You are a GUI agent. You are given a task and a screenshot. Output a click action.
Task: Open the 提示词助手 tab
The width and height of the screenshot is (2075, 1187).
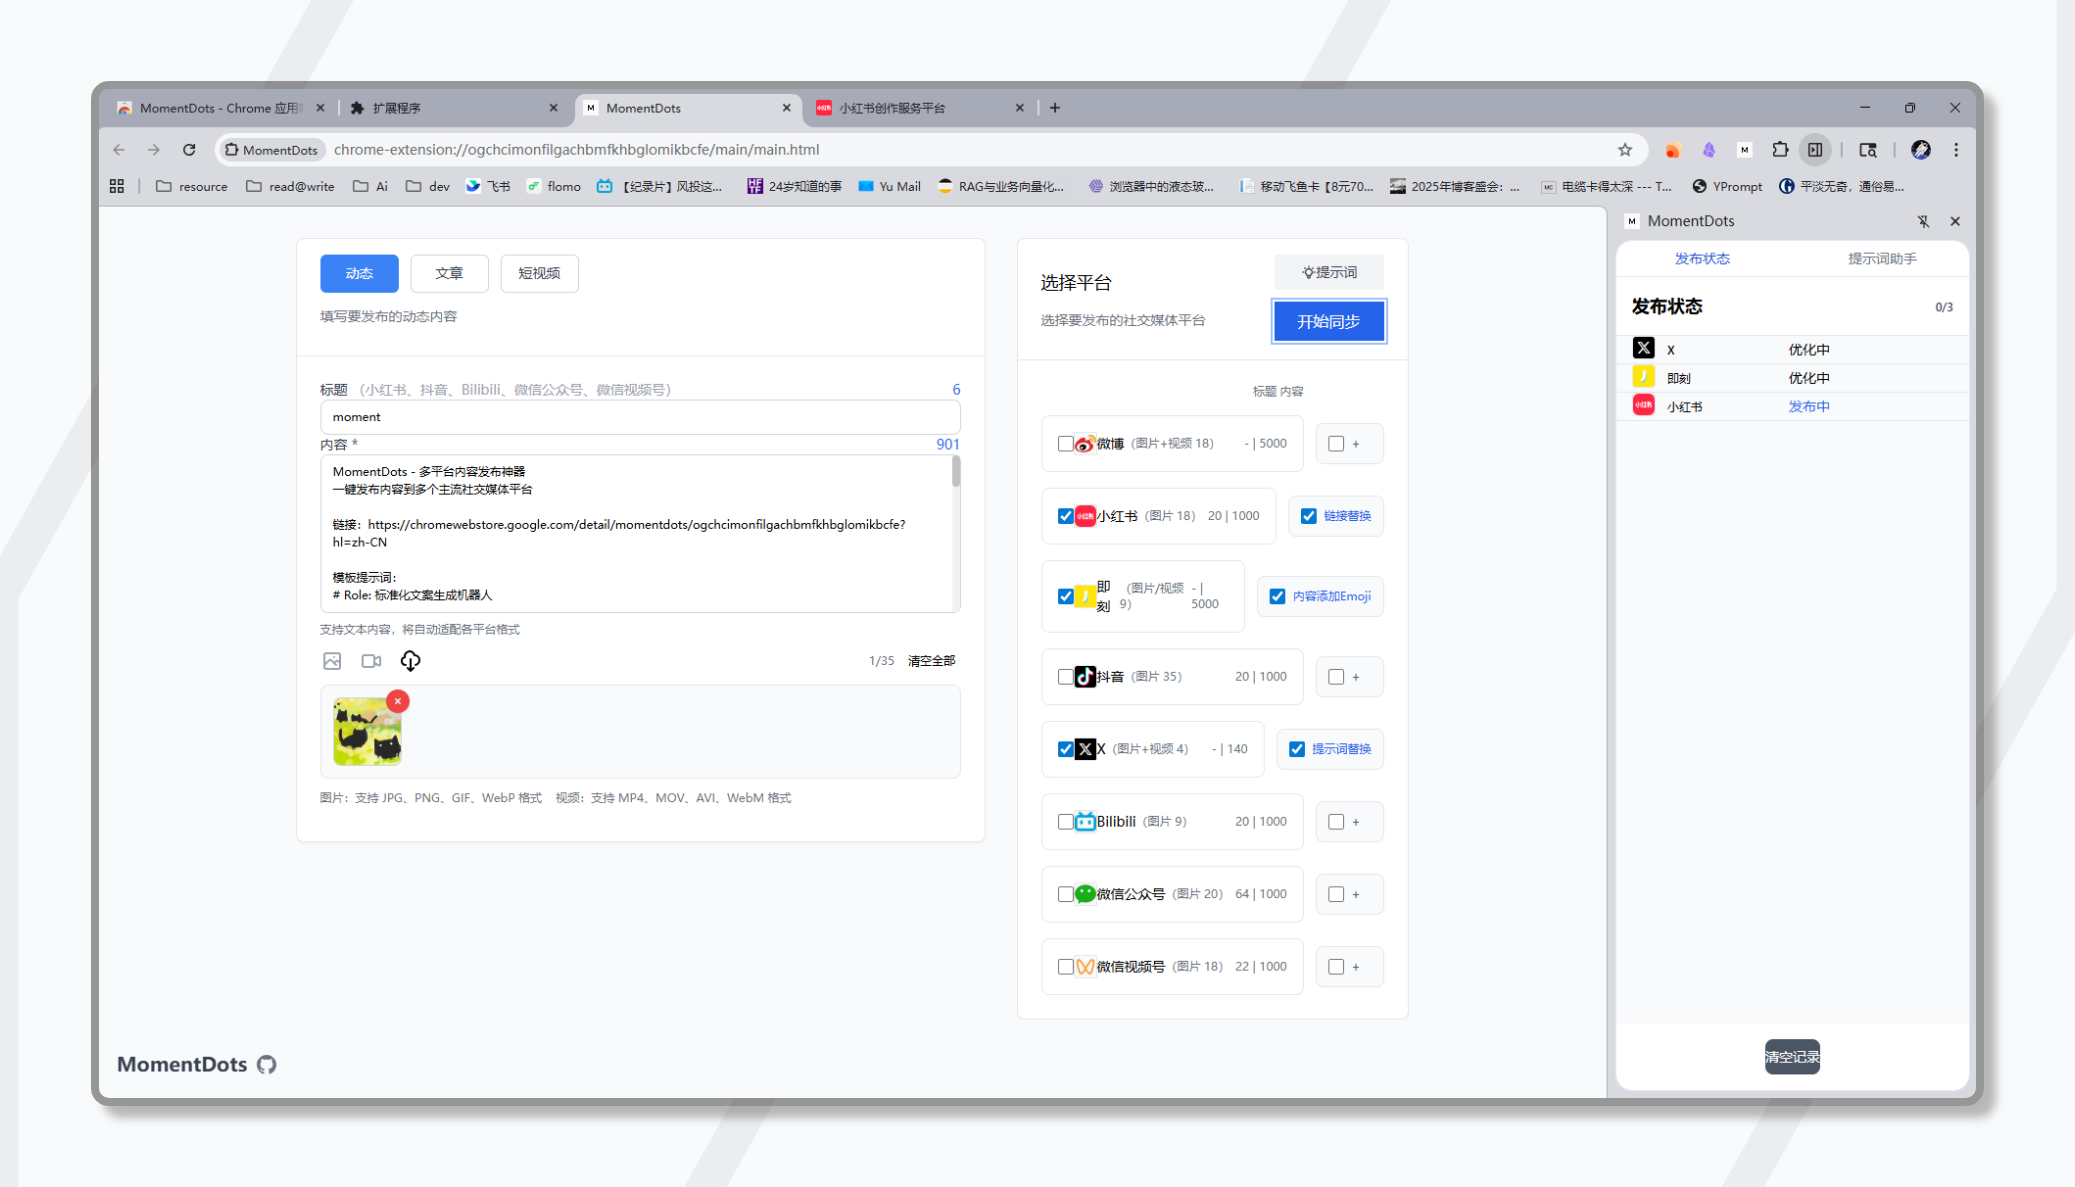pyautogui.click(x=1881, y=259)
